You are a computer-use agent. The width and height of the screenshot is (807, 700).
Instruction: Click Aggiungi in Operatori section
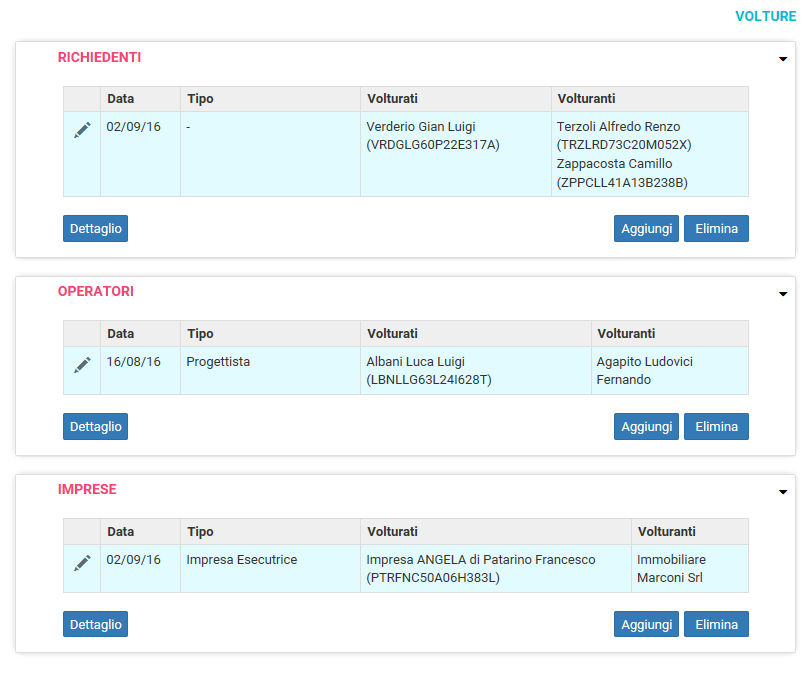coord(646,426)
